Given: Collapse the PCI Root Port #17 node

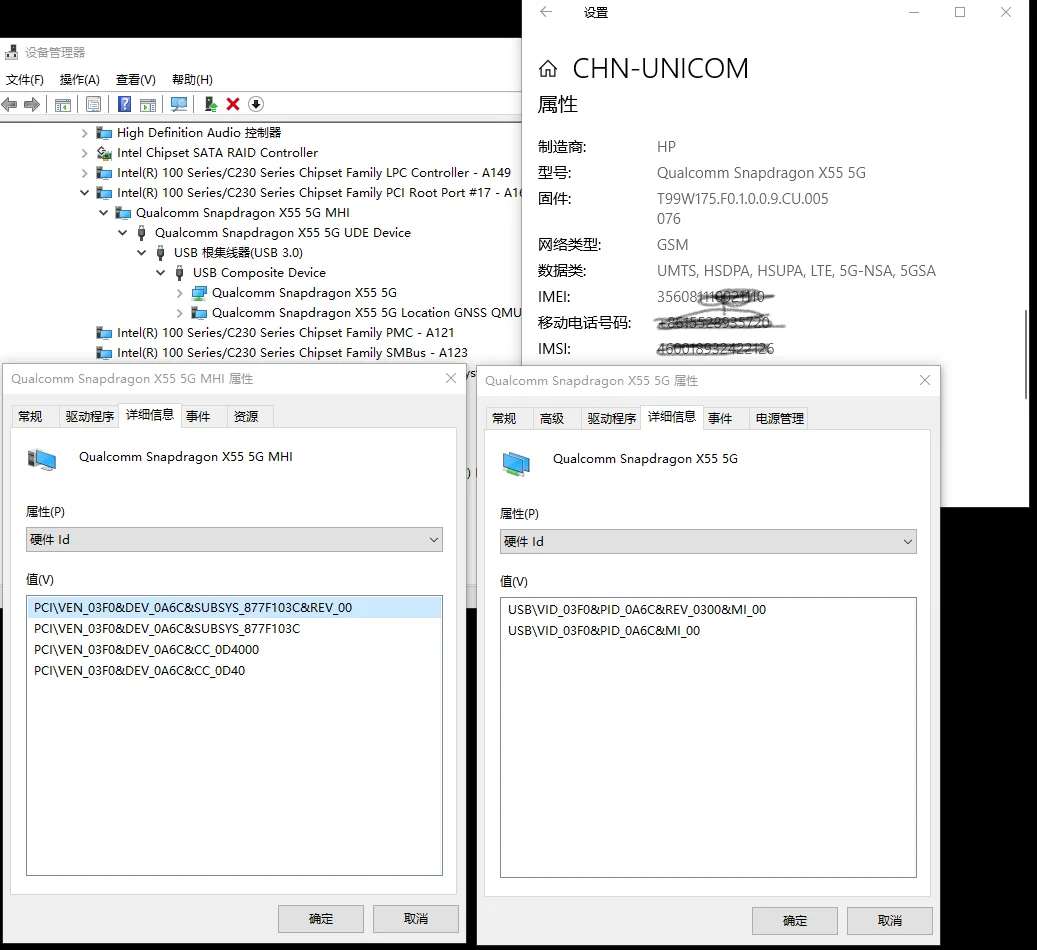Looking at the screenshot, I should pos(85,193).
